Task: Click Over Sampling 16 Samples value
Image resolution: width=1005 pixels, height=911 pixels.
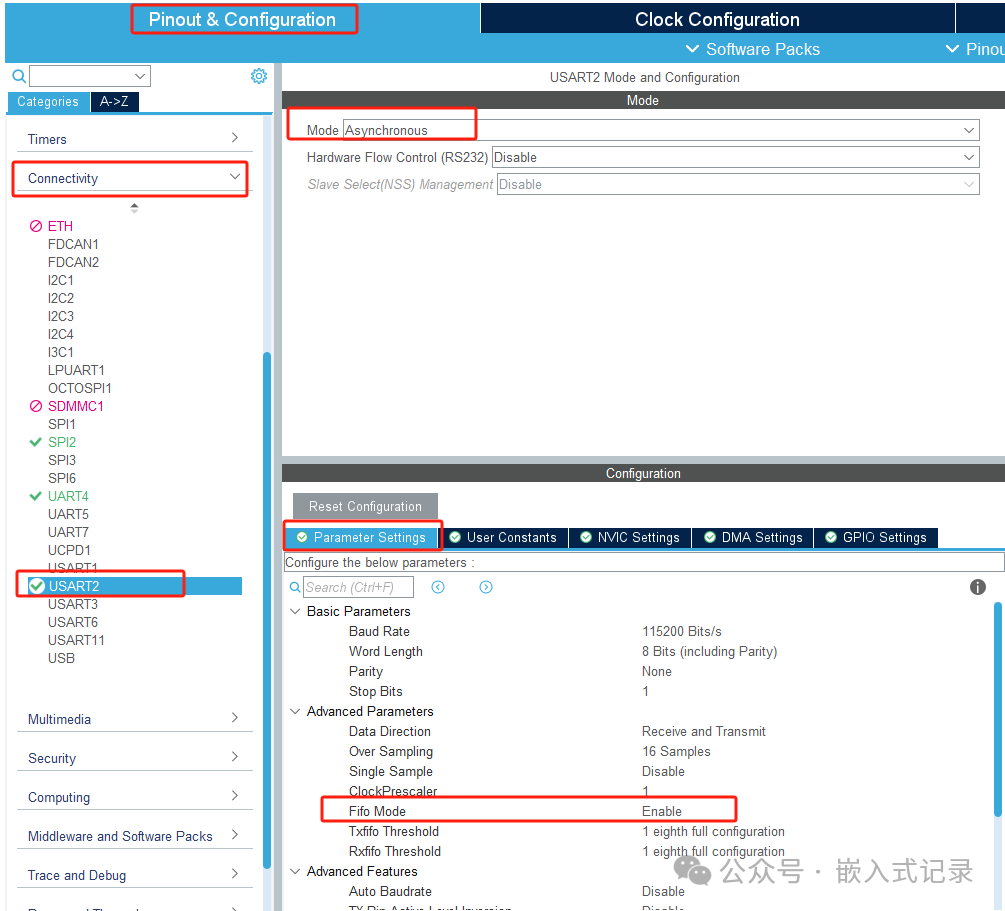Action: pos(676,751)
